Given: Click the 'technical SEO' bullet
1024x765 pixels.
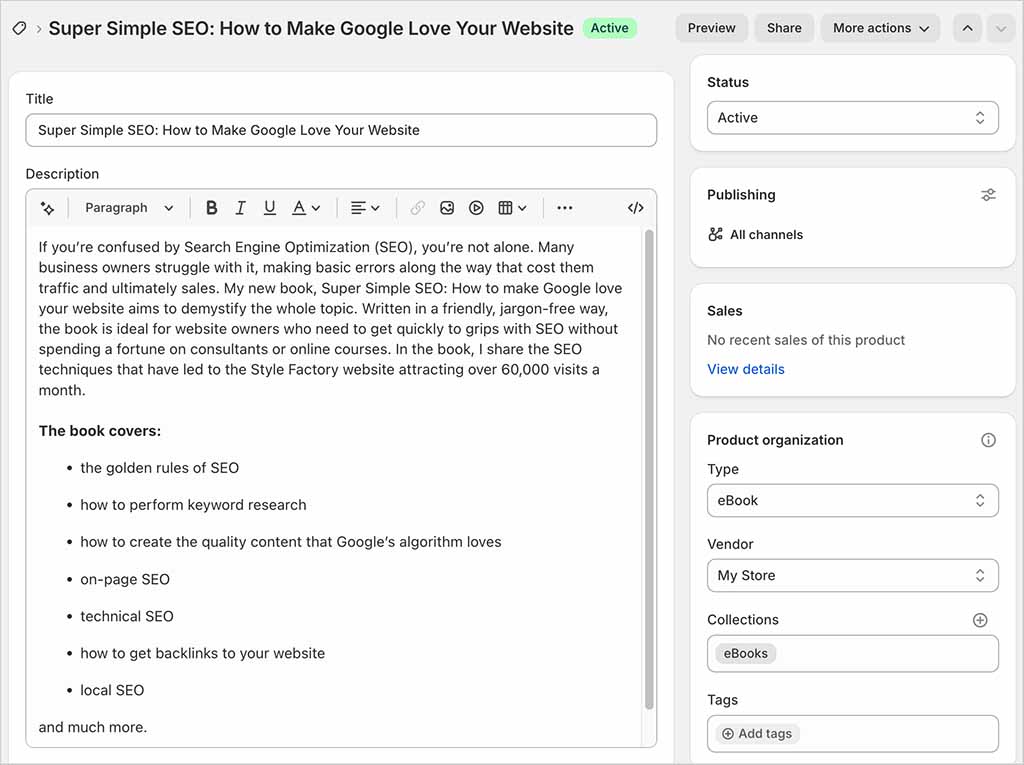Looking at the screenshot, I should pos(127,616).
